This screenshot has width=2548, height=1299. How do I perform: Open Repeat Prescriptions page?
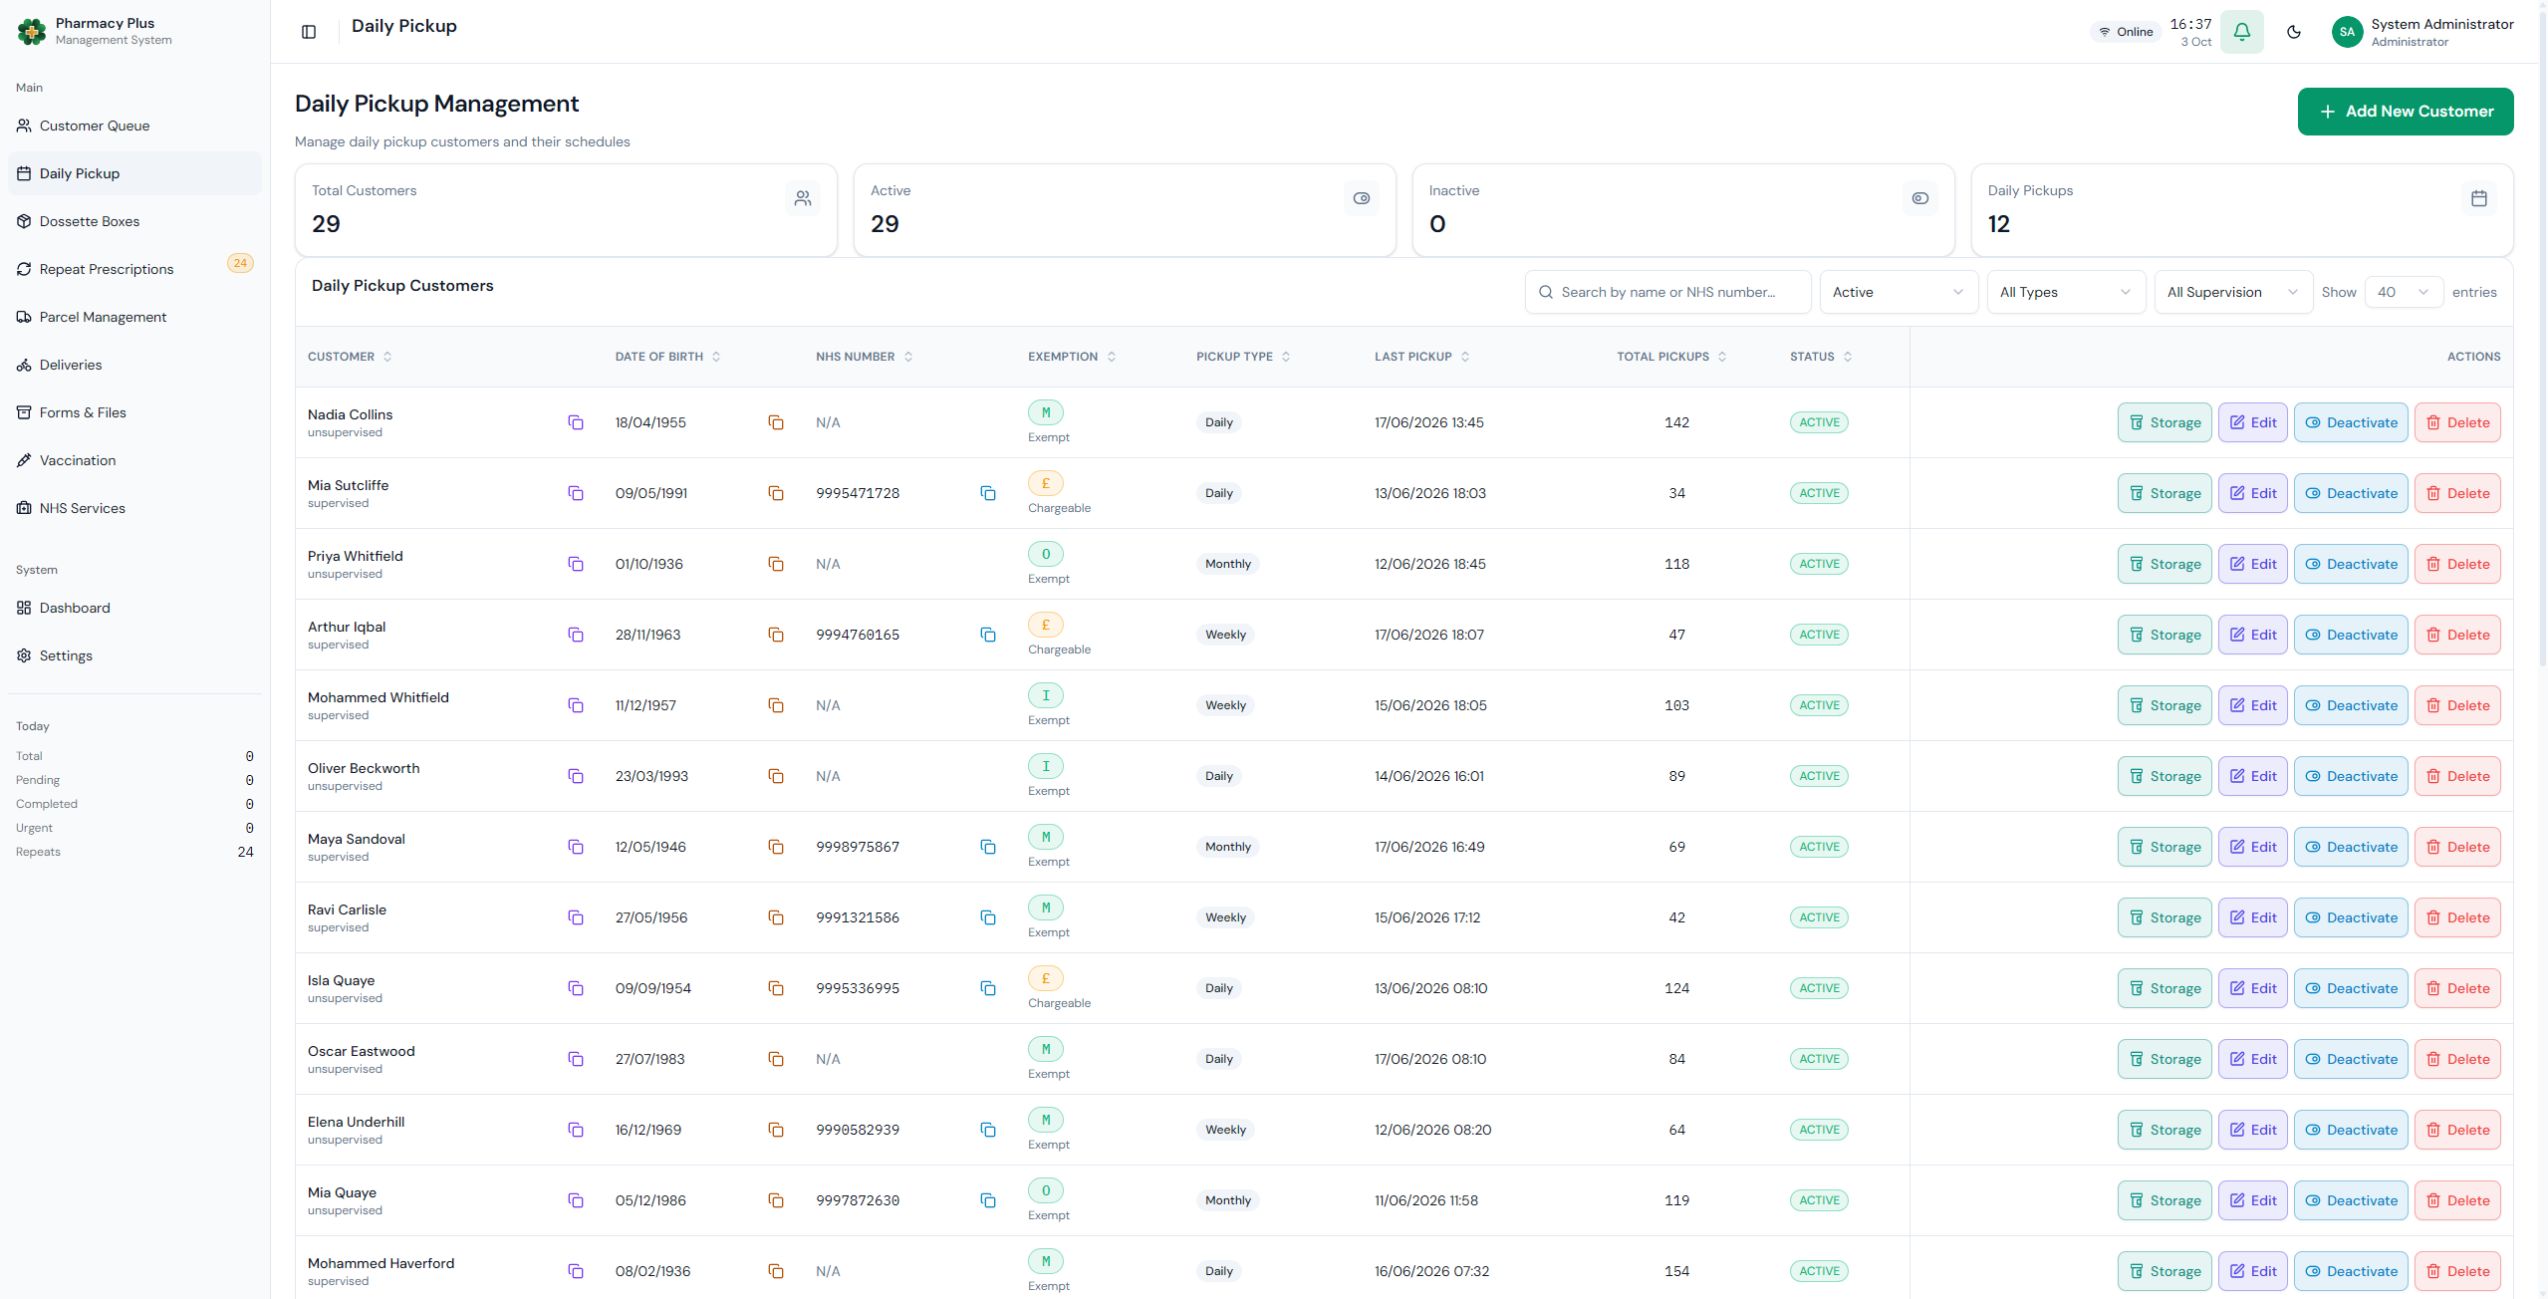[x=135, y=270]
